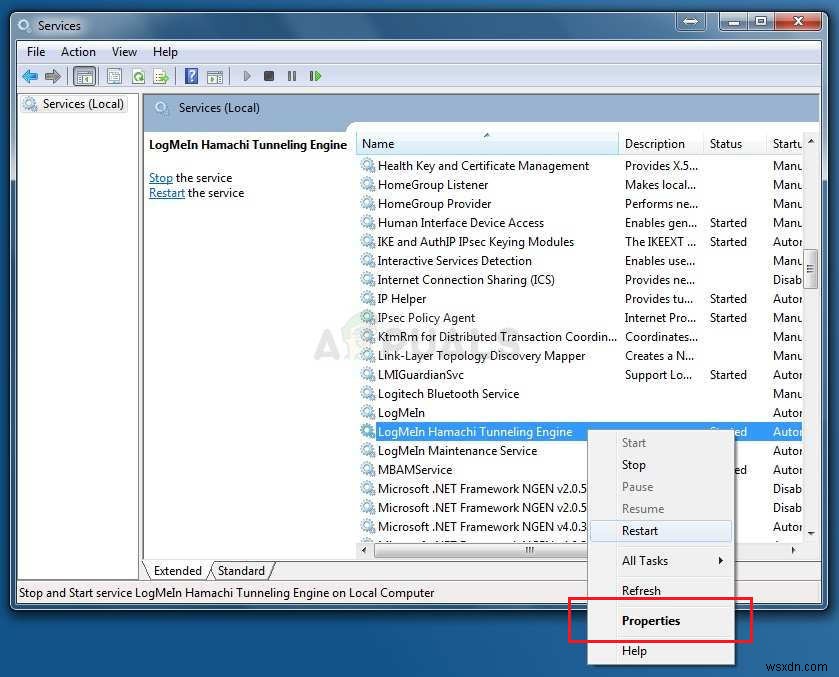Viewport: 839px width, 677px height.
Task: Sort by the Status column header
Action: 735,143
